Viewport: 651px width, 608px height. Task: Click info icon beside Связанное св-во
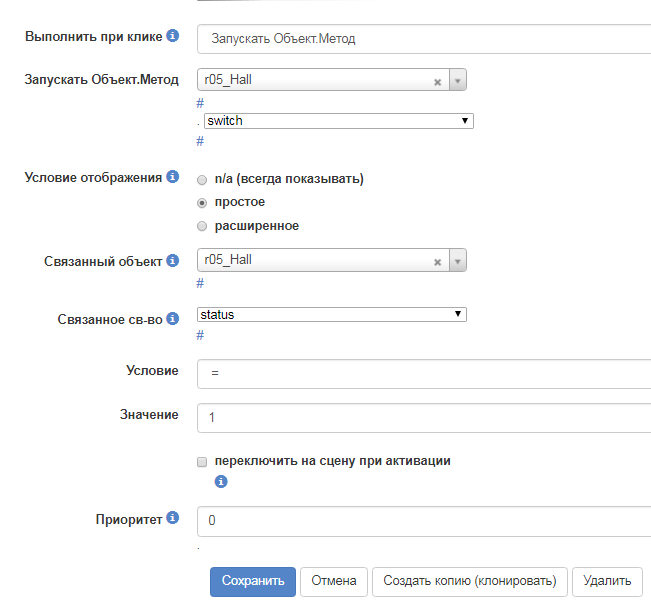tap(172, 318)
